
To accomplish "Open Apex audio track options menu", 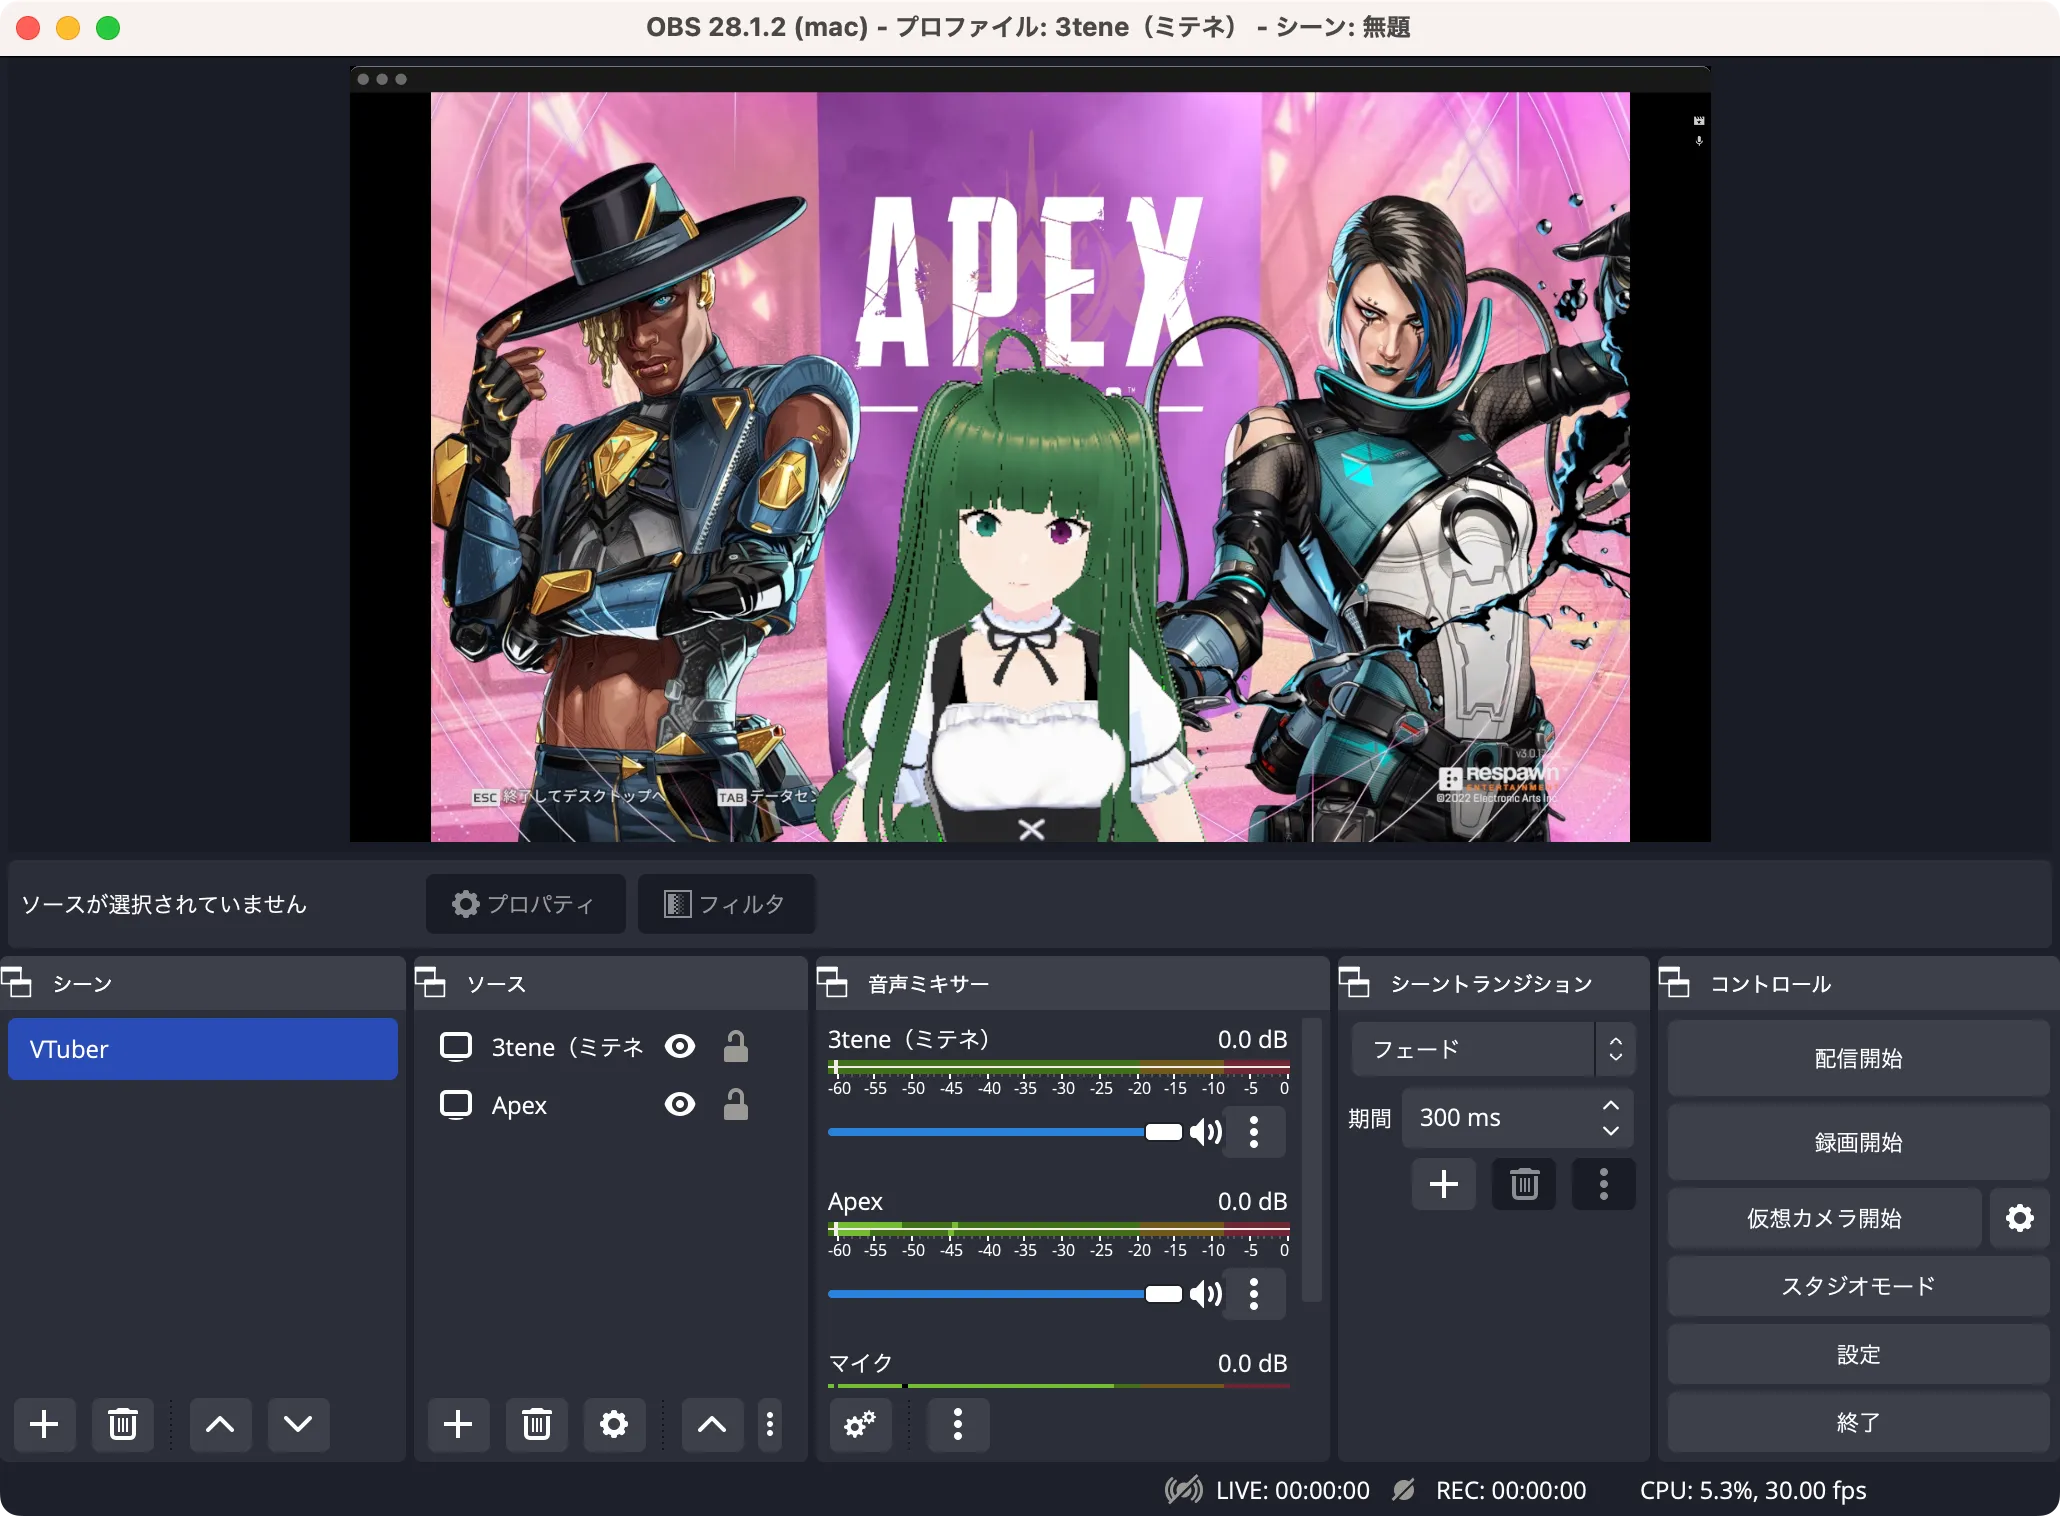I will (1254, 1294).
